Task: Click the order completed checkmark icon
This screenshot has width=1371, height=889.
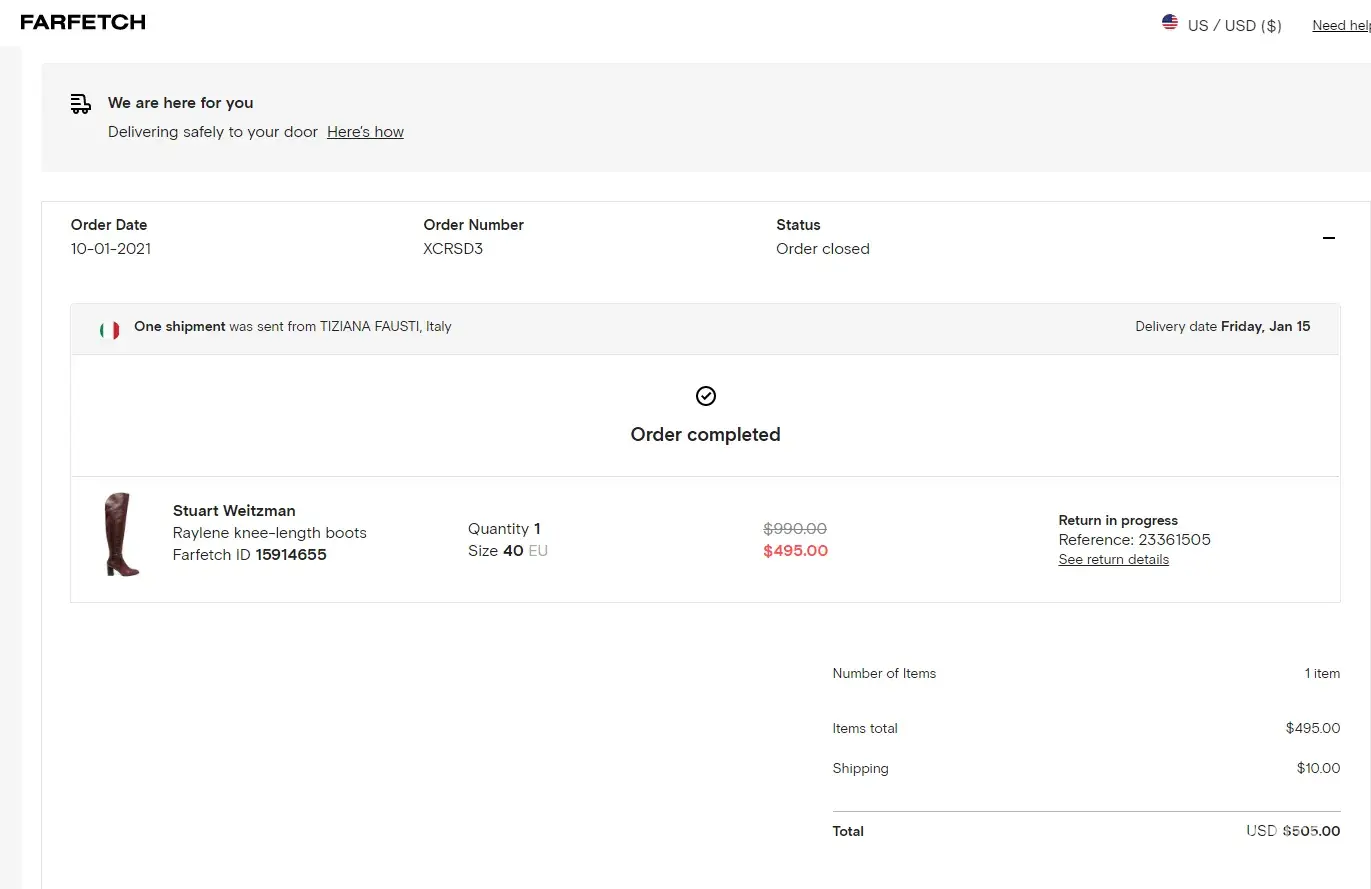Action: (x=705, y=396)
